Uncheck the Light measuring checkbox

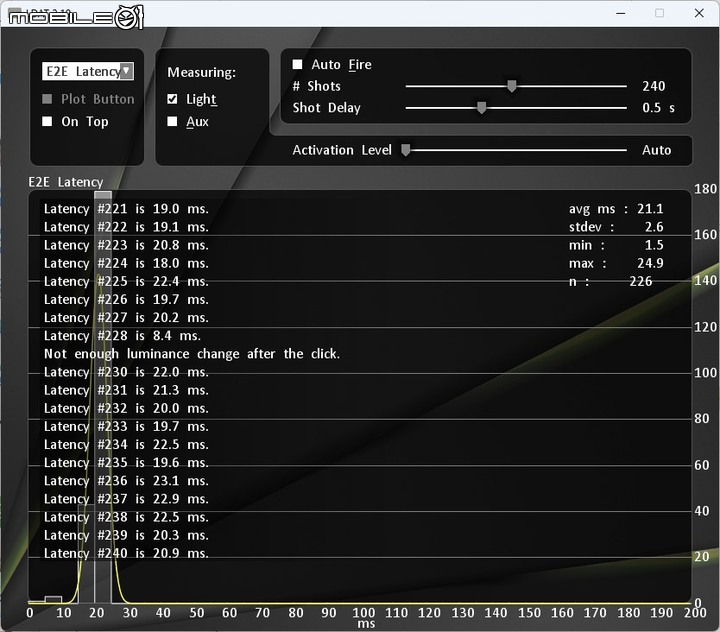pos(172,99)
